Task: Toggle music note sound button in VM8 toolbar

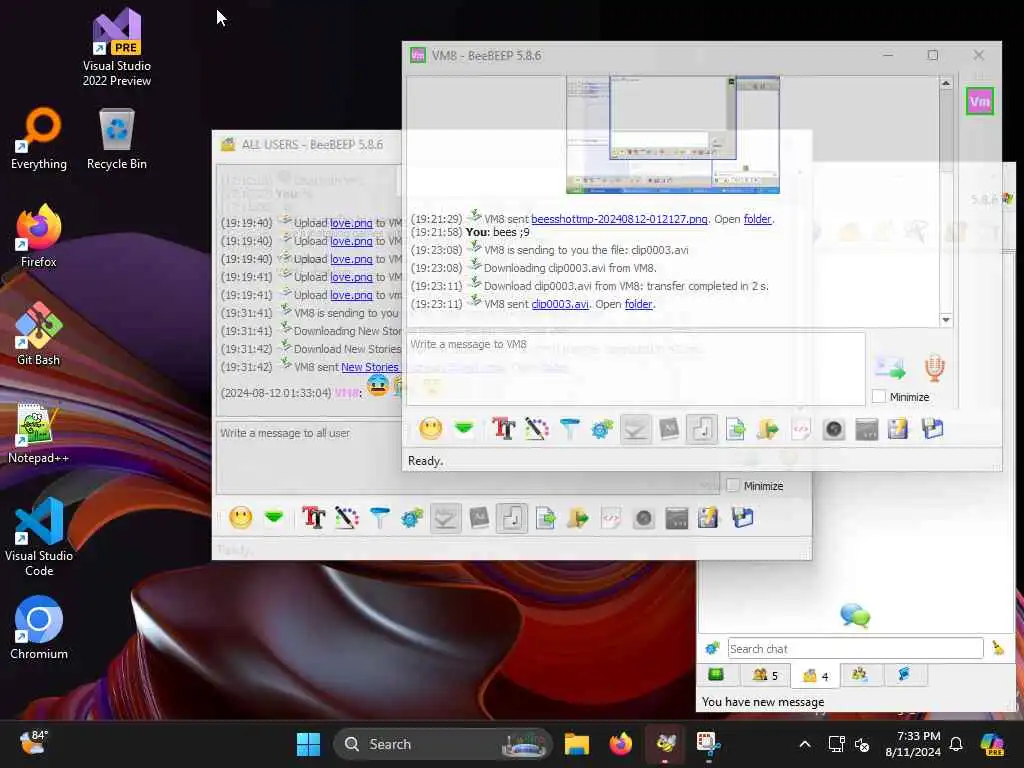Action: pos(702,429)
